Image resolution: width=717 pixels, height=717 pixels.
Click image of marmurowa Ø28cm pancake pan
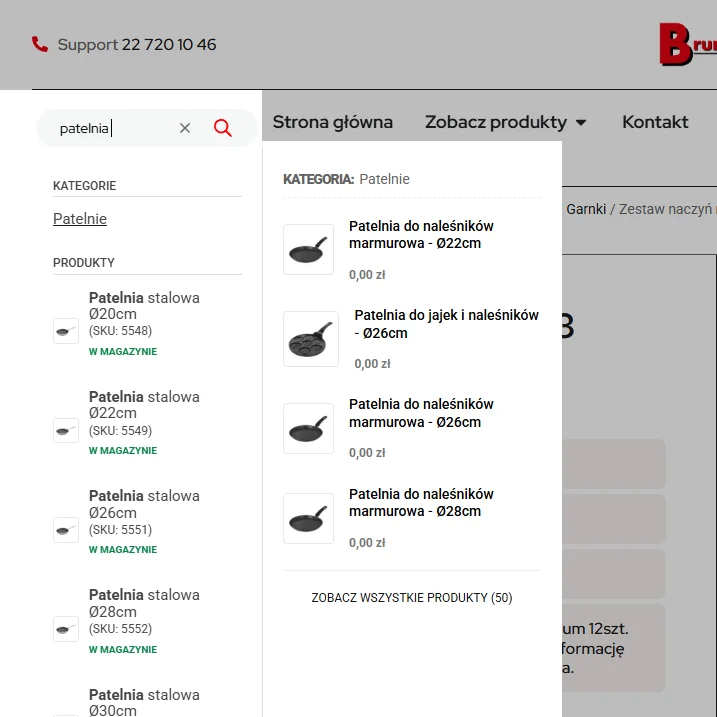tap(308, 518)
